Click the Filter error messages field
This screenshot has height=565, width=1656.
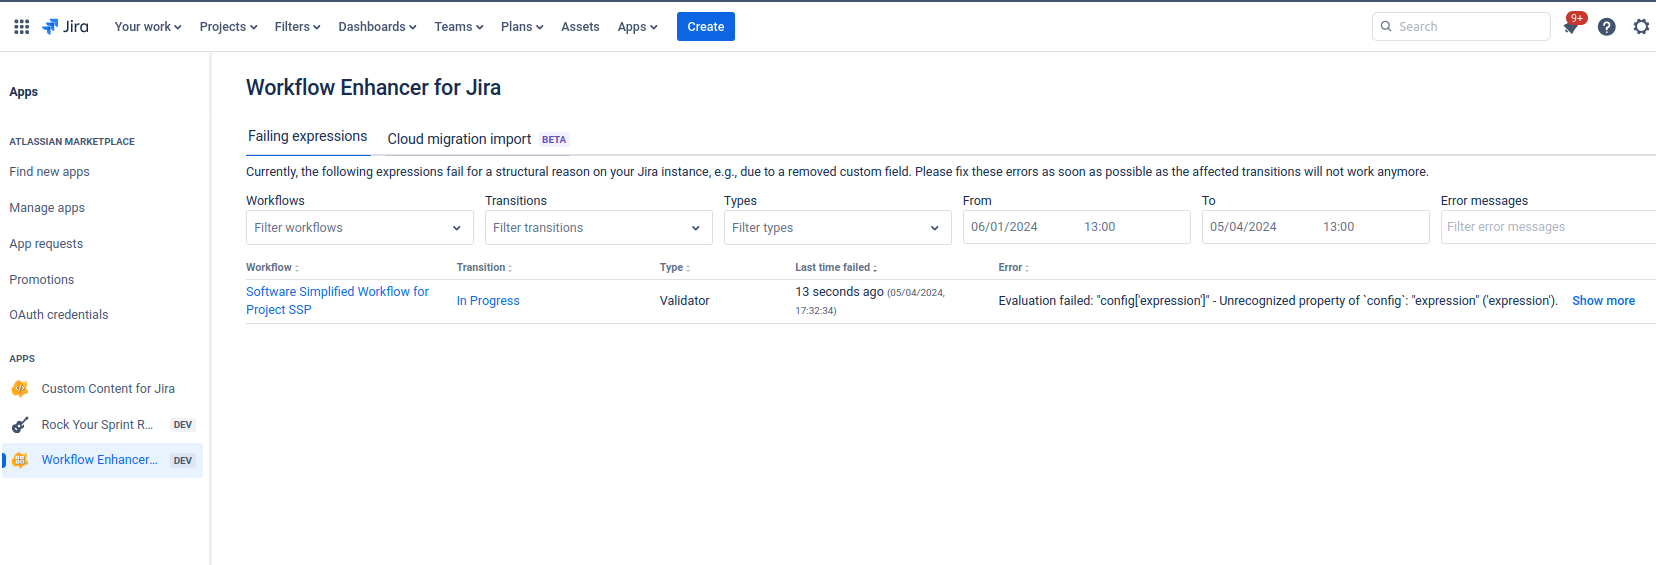tap(1545, 227)
